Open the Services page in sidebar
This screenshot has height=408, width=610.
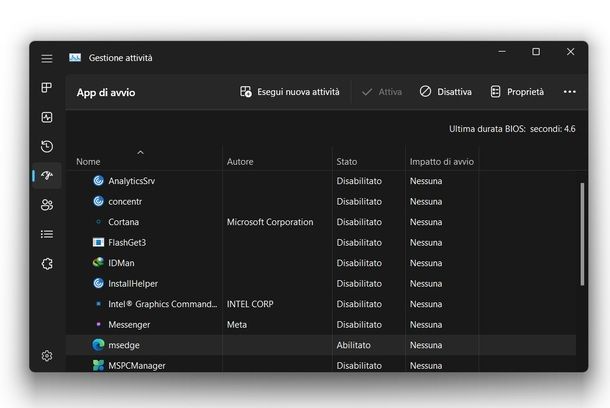(x=47, y=264)
